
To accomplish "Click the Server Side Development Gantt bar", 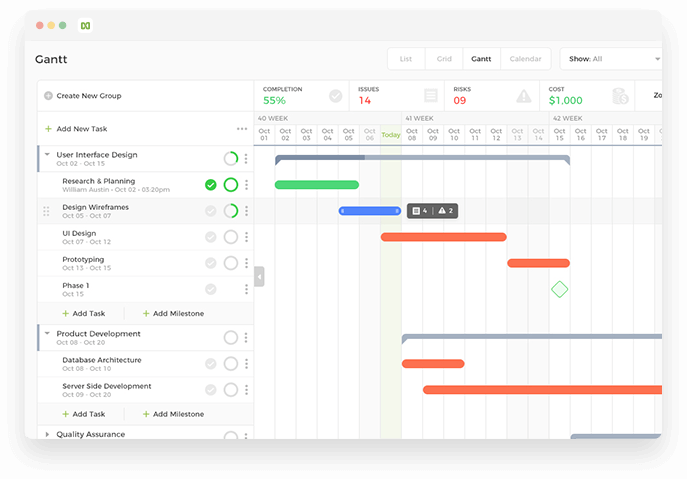I will pos(542,390).
